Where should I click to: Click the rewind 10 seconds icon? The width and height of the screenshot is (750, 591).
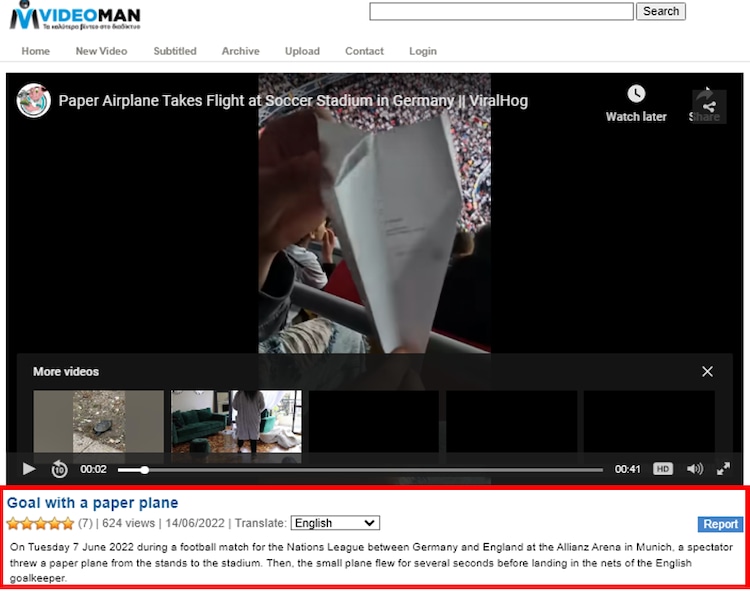[59, 469]
